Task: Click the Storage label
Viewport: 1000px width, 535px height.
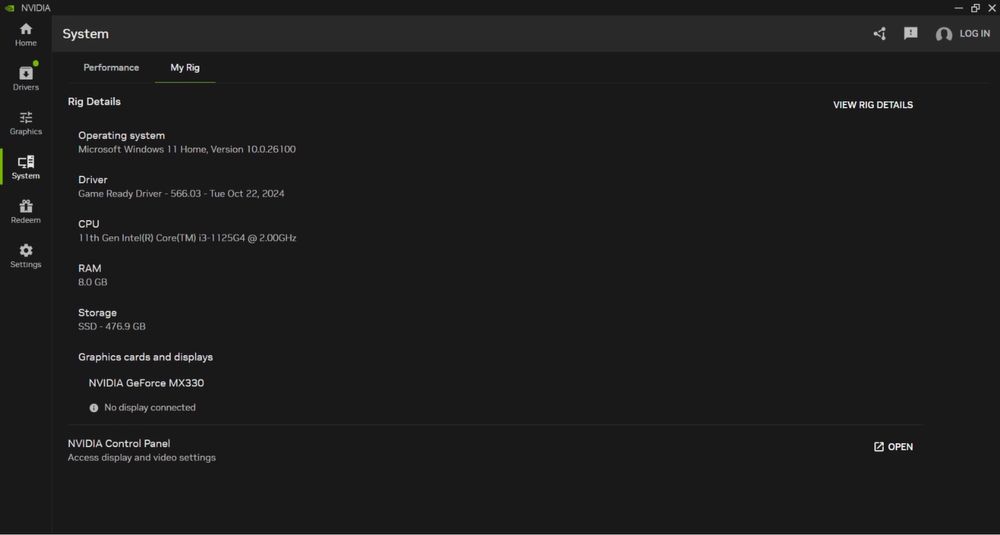Action: (97, 313)
